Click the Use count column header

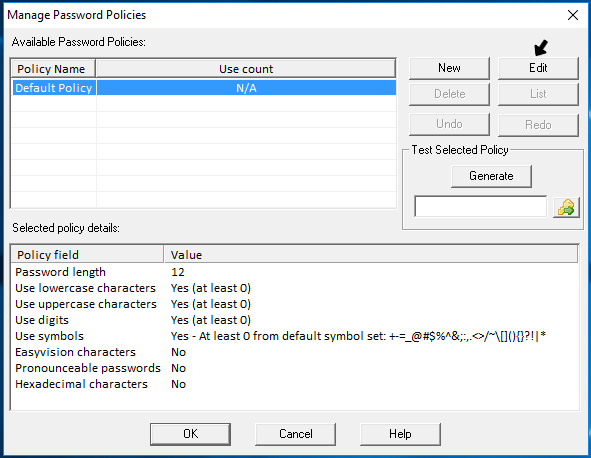[246, 69]
